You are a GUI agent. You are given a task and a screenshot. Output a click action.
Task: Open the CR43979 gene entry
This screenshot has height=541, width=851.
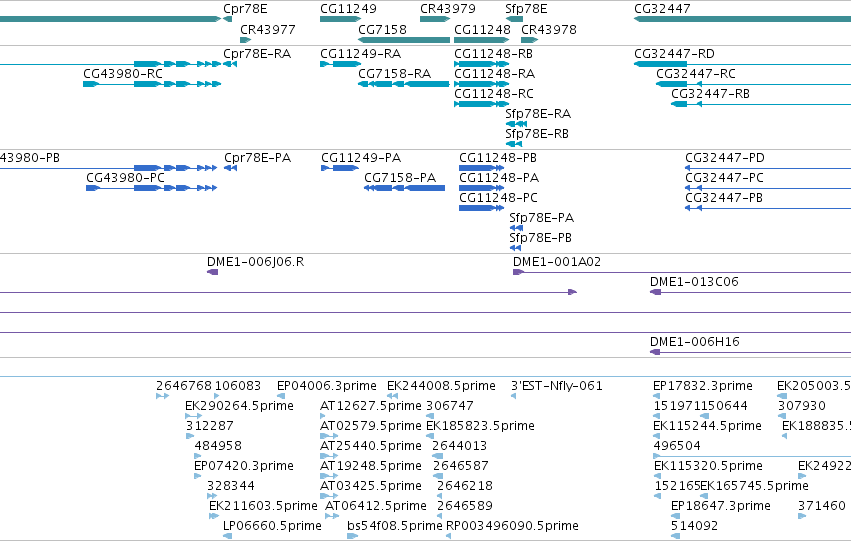(x=448, y=9)
